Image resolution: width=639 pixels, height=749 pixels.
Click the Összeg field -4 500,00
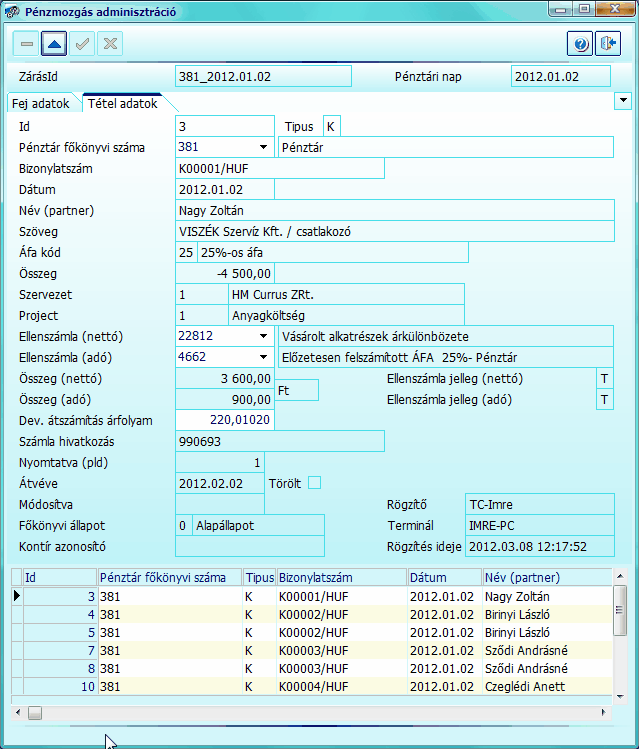click(x=225, y=274)
